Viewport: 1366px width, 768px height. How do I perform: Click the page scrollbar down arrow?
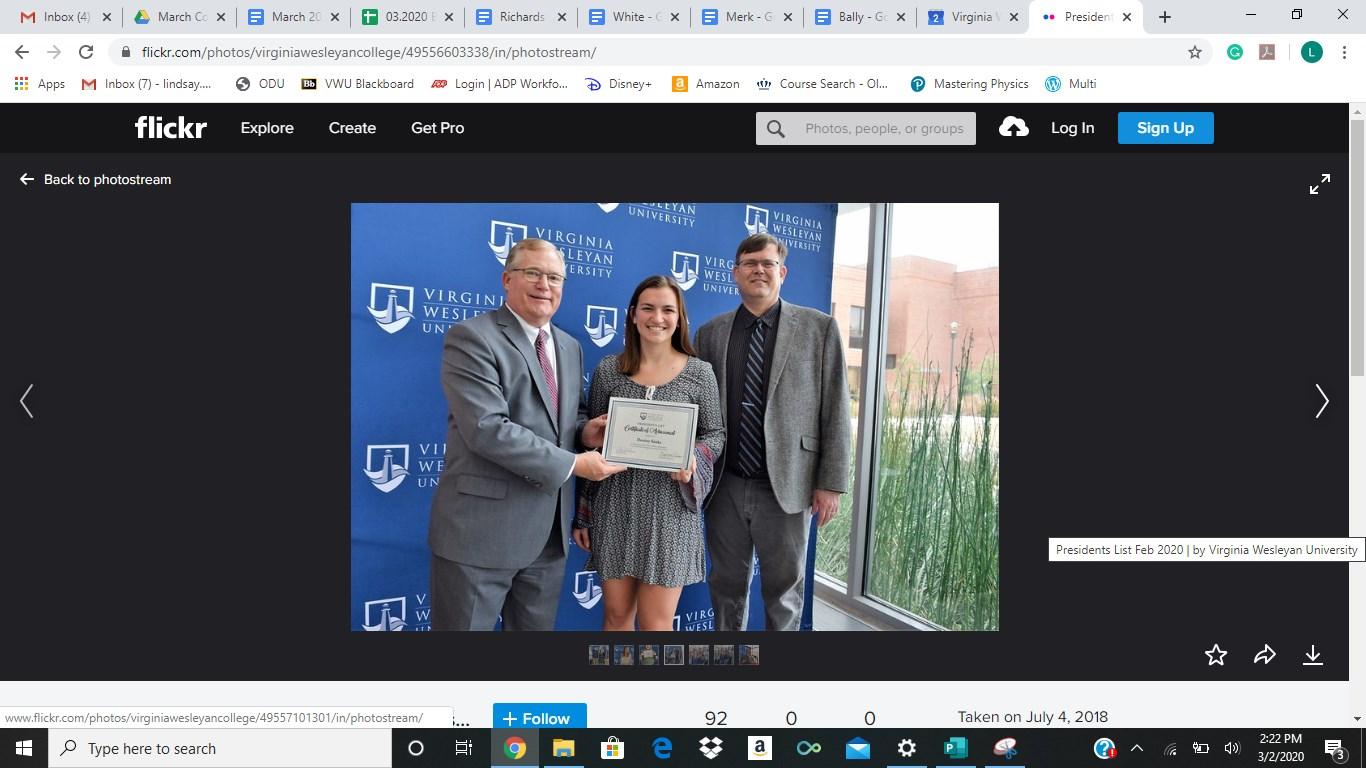(x=1357, y=718)
